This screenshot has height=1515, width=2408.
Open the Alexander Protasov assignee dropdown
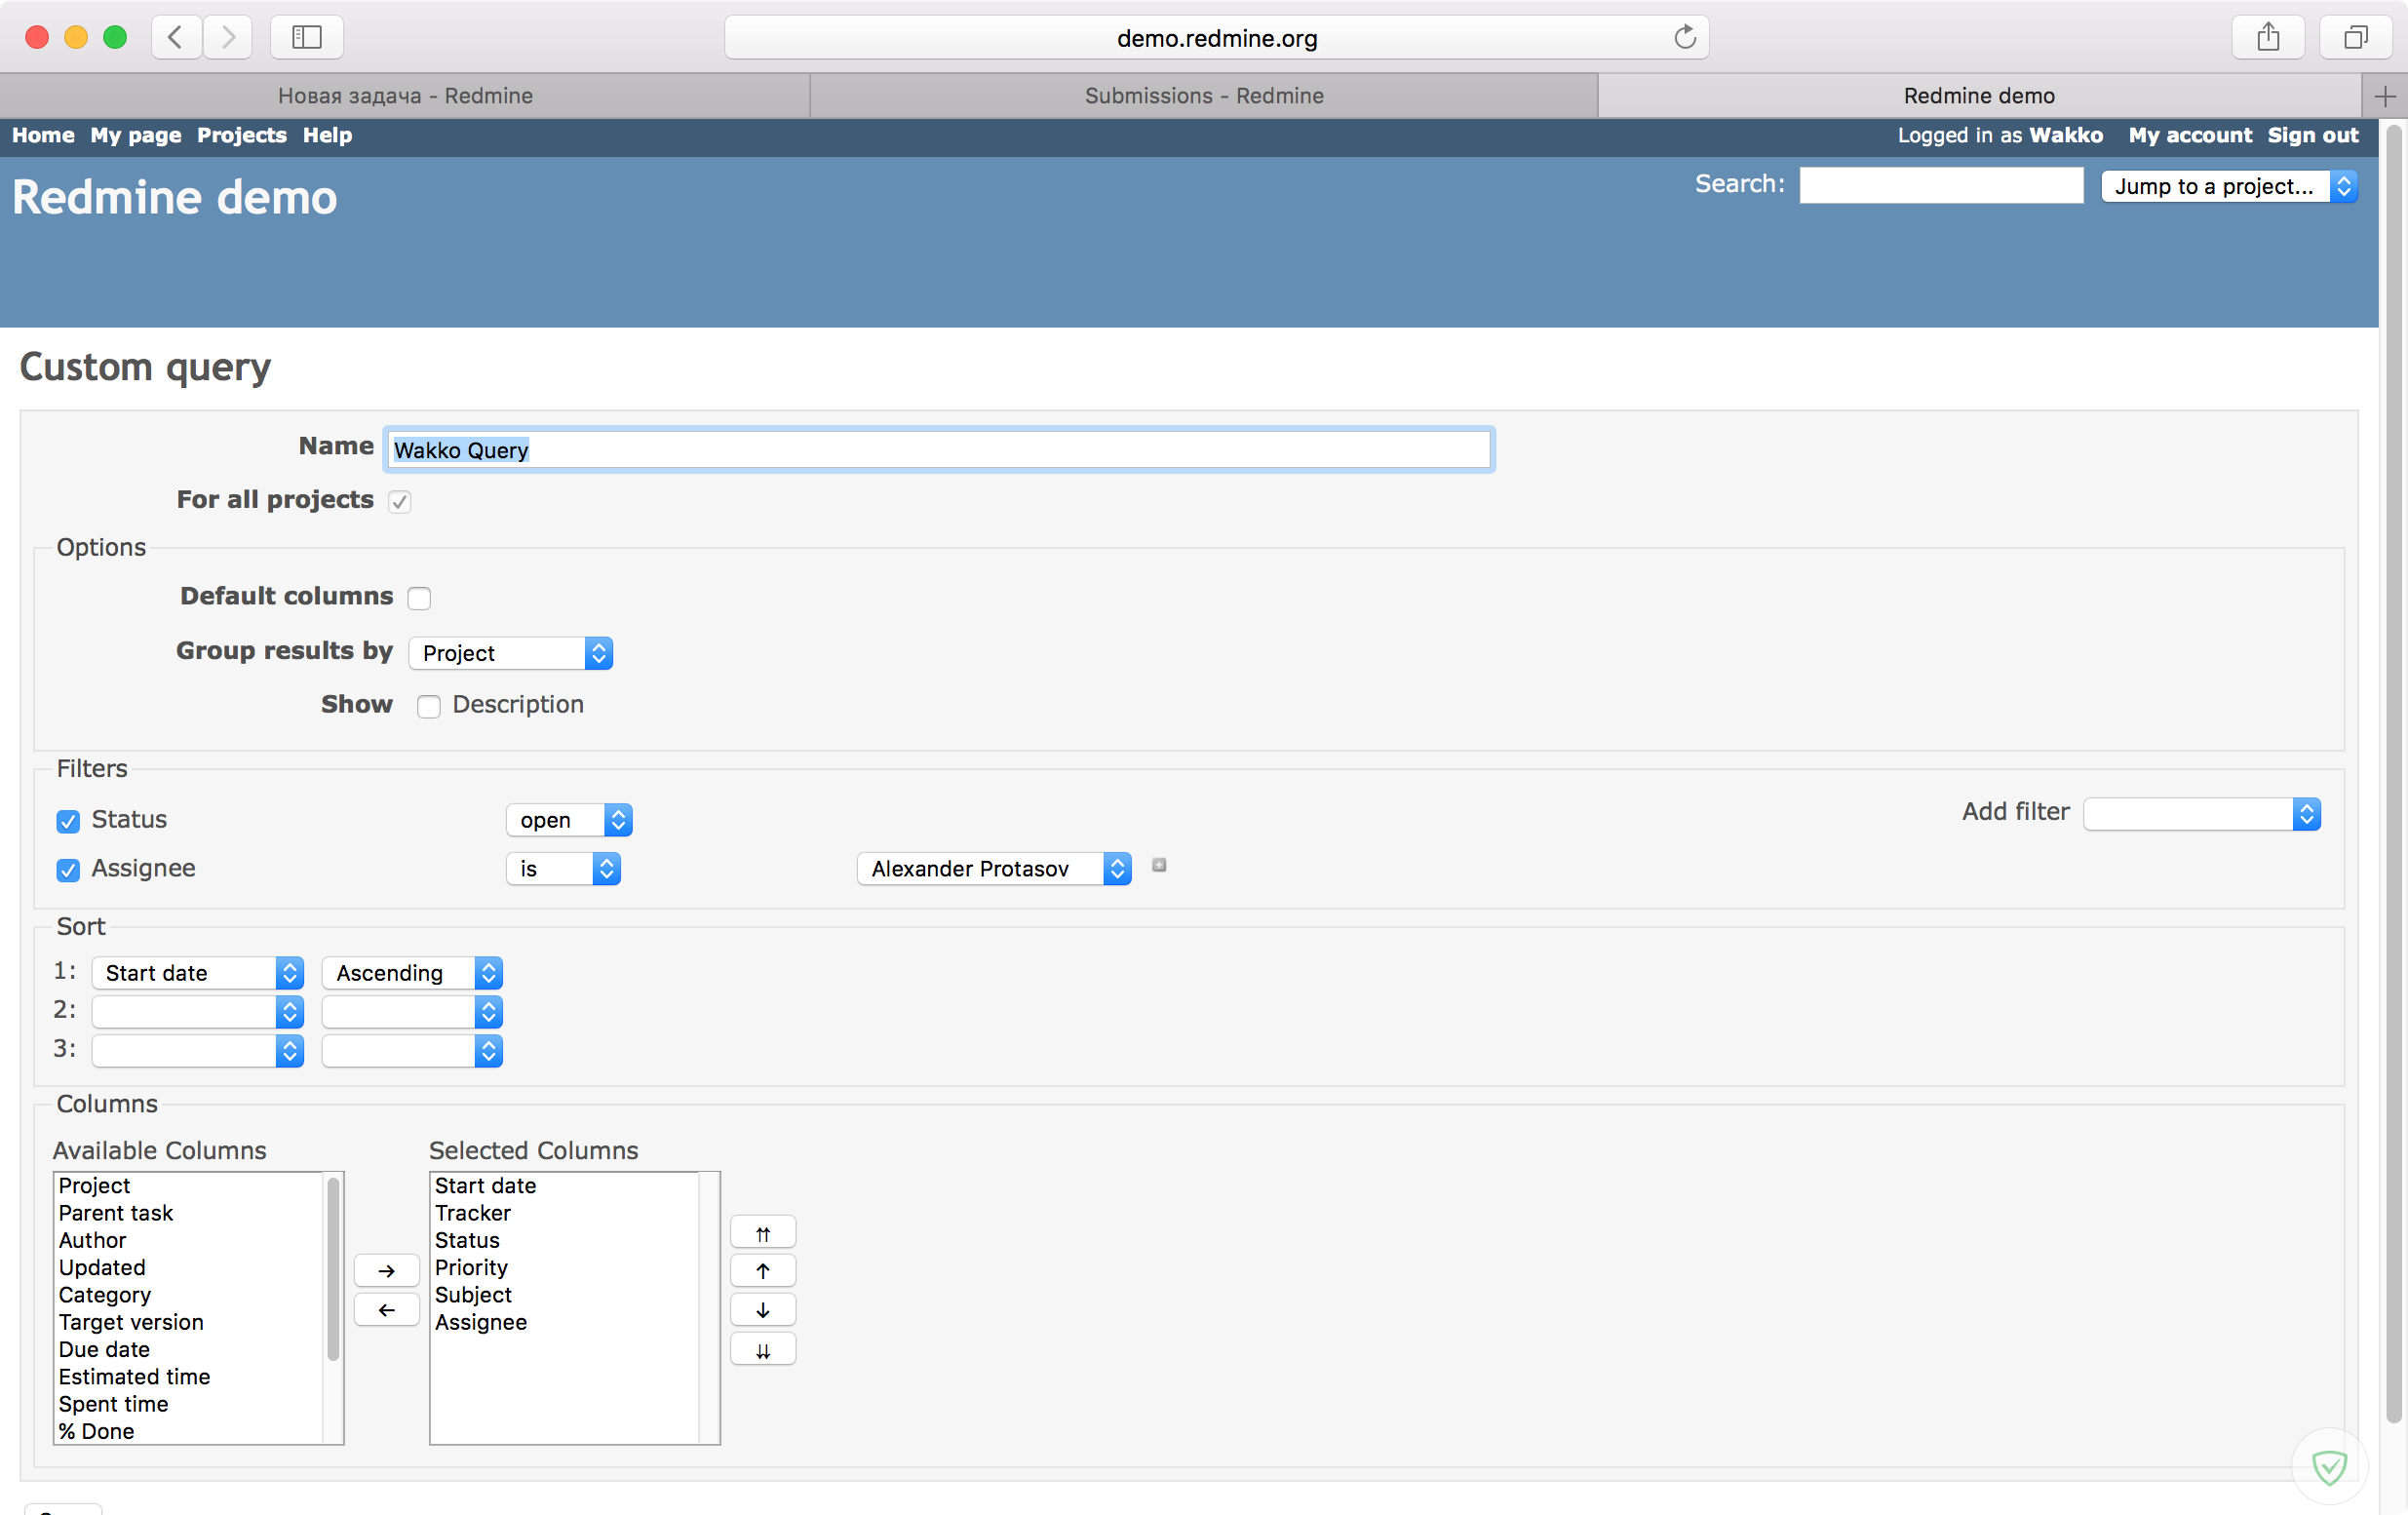pyautogui.click(x=994, y=868)
